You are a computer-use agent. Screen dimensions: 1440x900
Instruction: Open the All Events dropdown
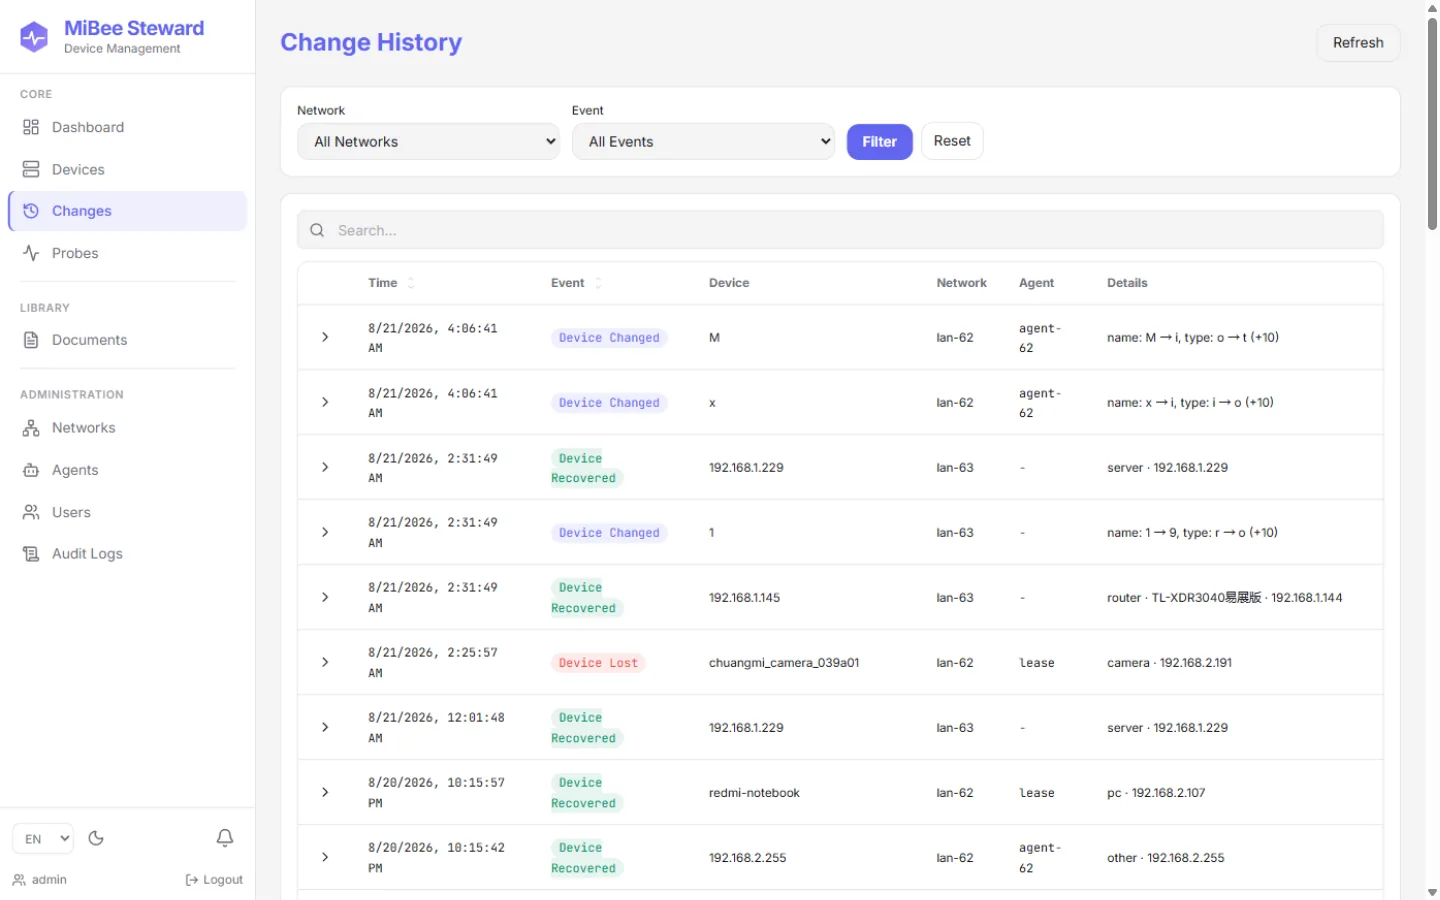pyautogui.click(x=703, y=142)
